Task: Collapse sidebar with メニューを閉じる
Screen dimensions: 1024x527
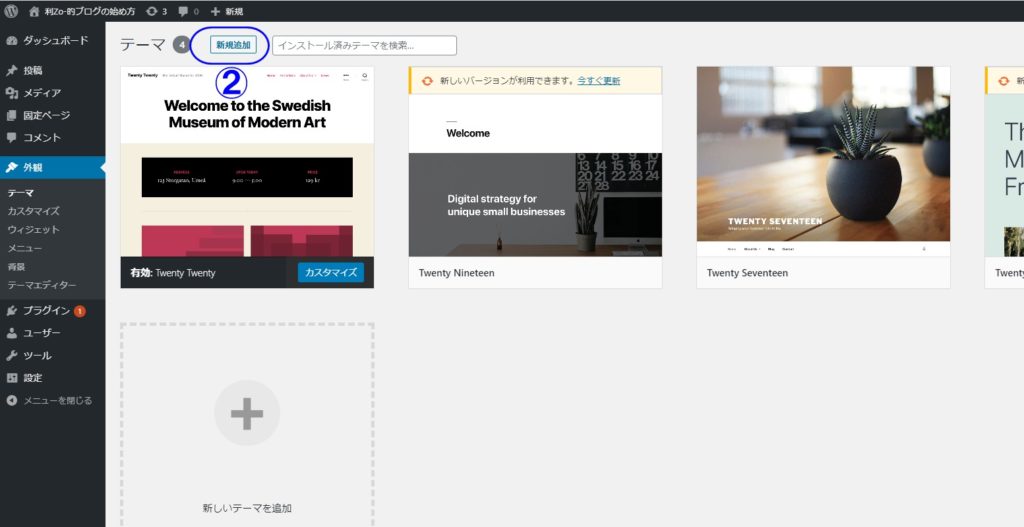Action: (x=57, y=400)
